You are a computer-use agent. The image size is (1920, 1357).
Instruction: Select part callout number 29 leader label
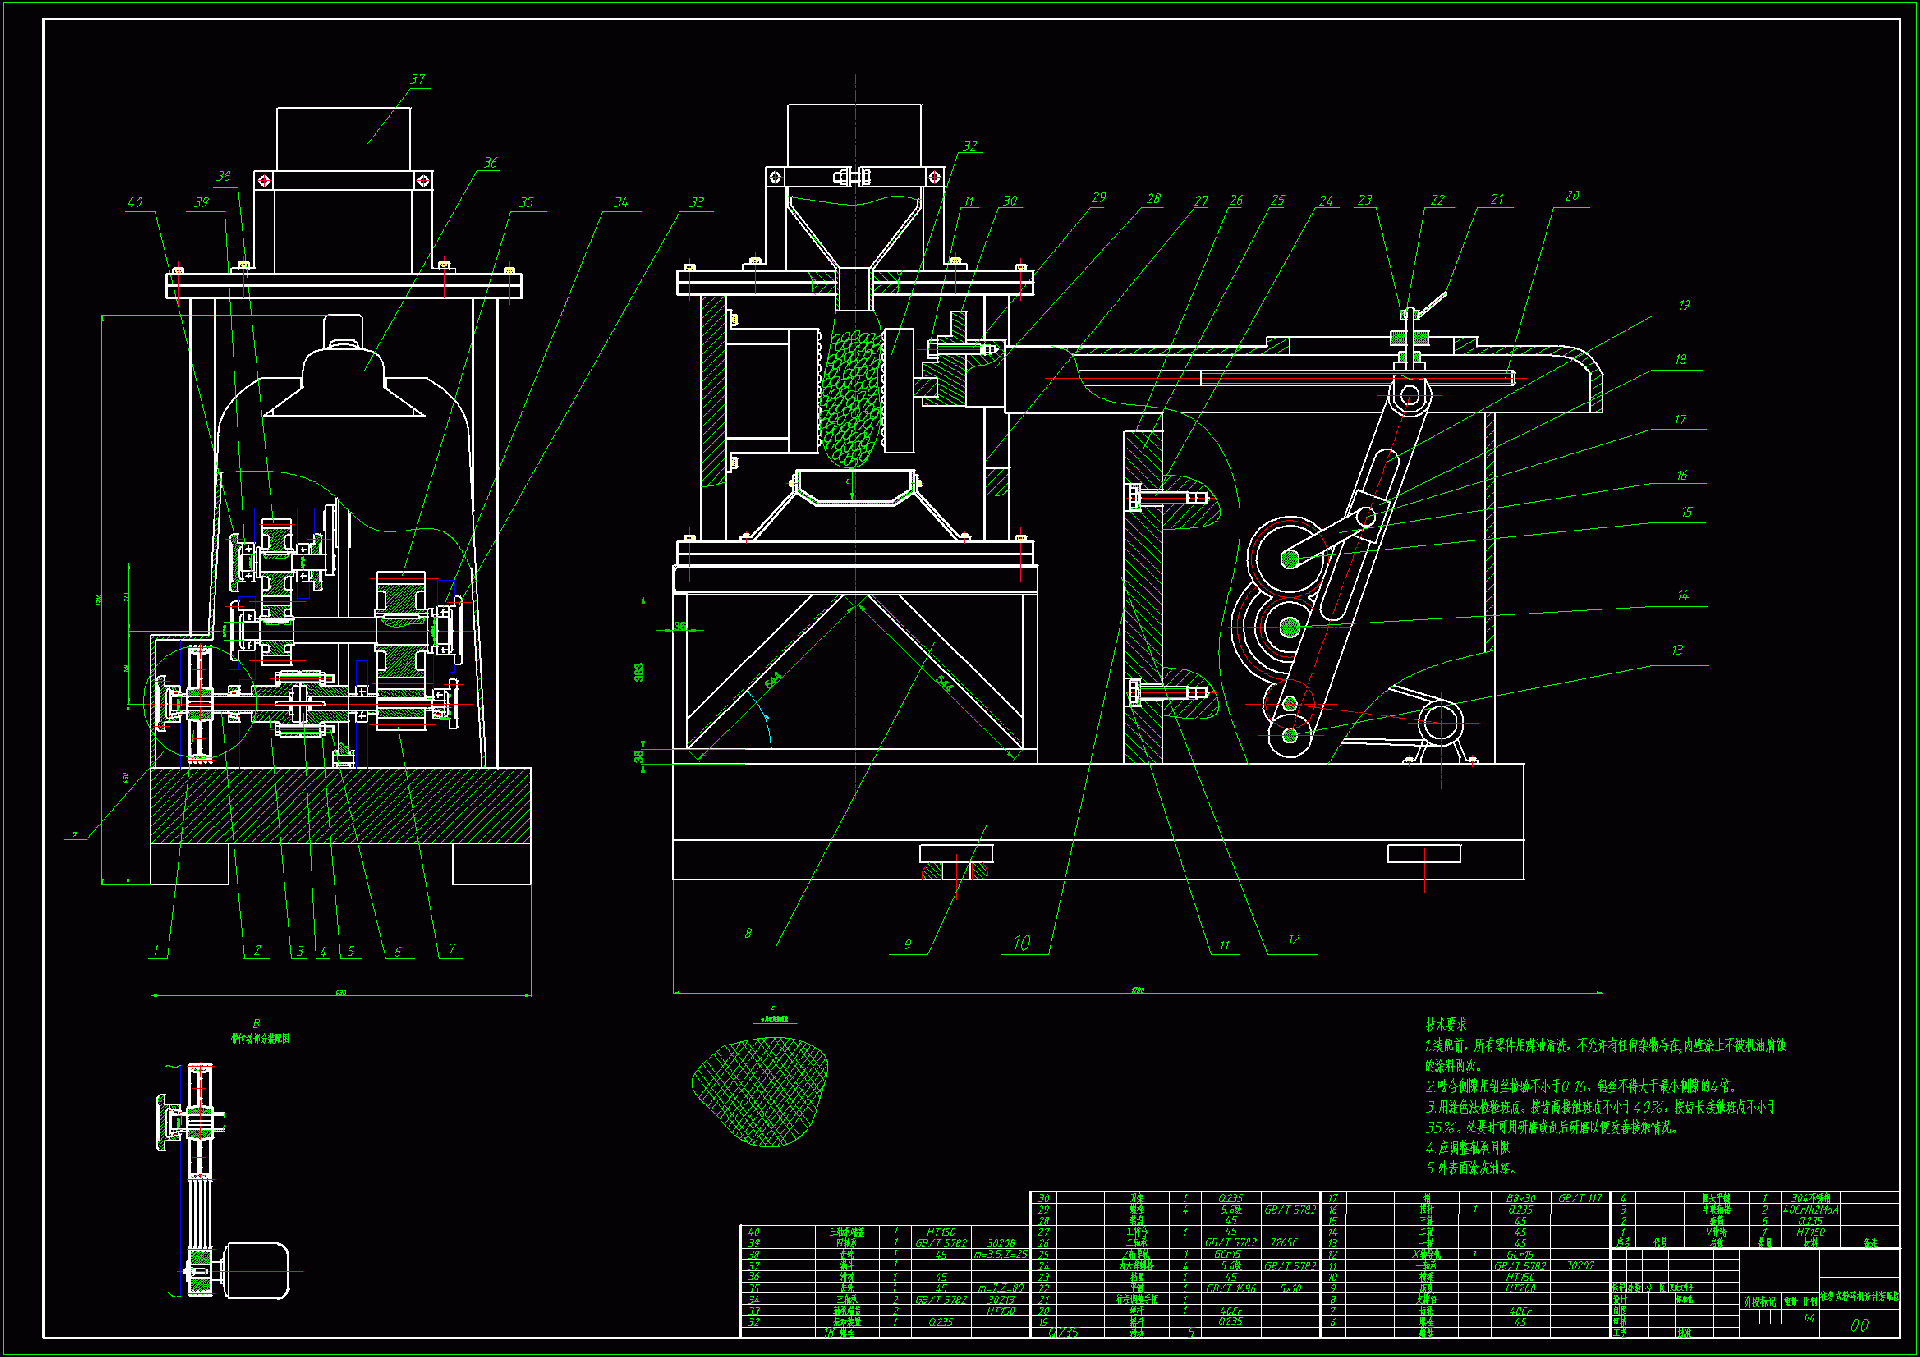(1099, 197)
